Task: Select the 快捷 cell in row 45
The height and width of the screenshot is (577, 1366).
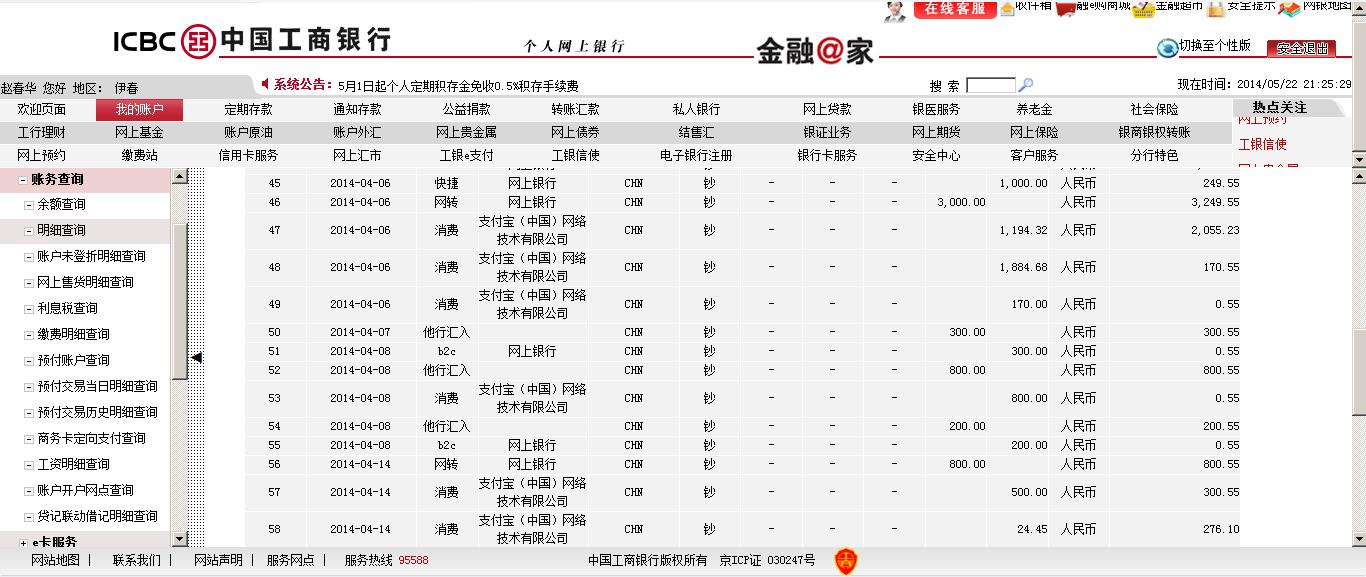Action: (x=446, y=183)
